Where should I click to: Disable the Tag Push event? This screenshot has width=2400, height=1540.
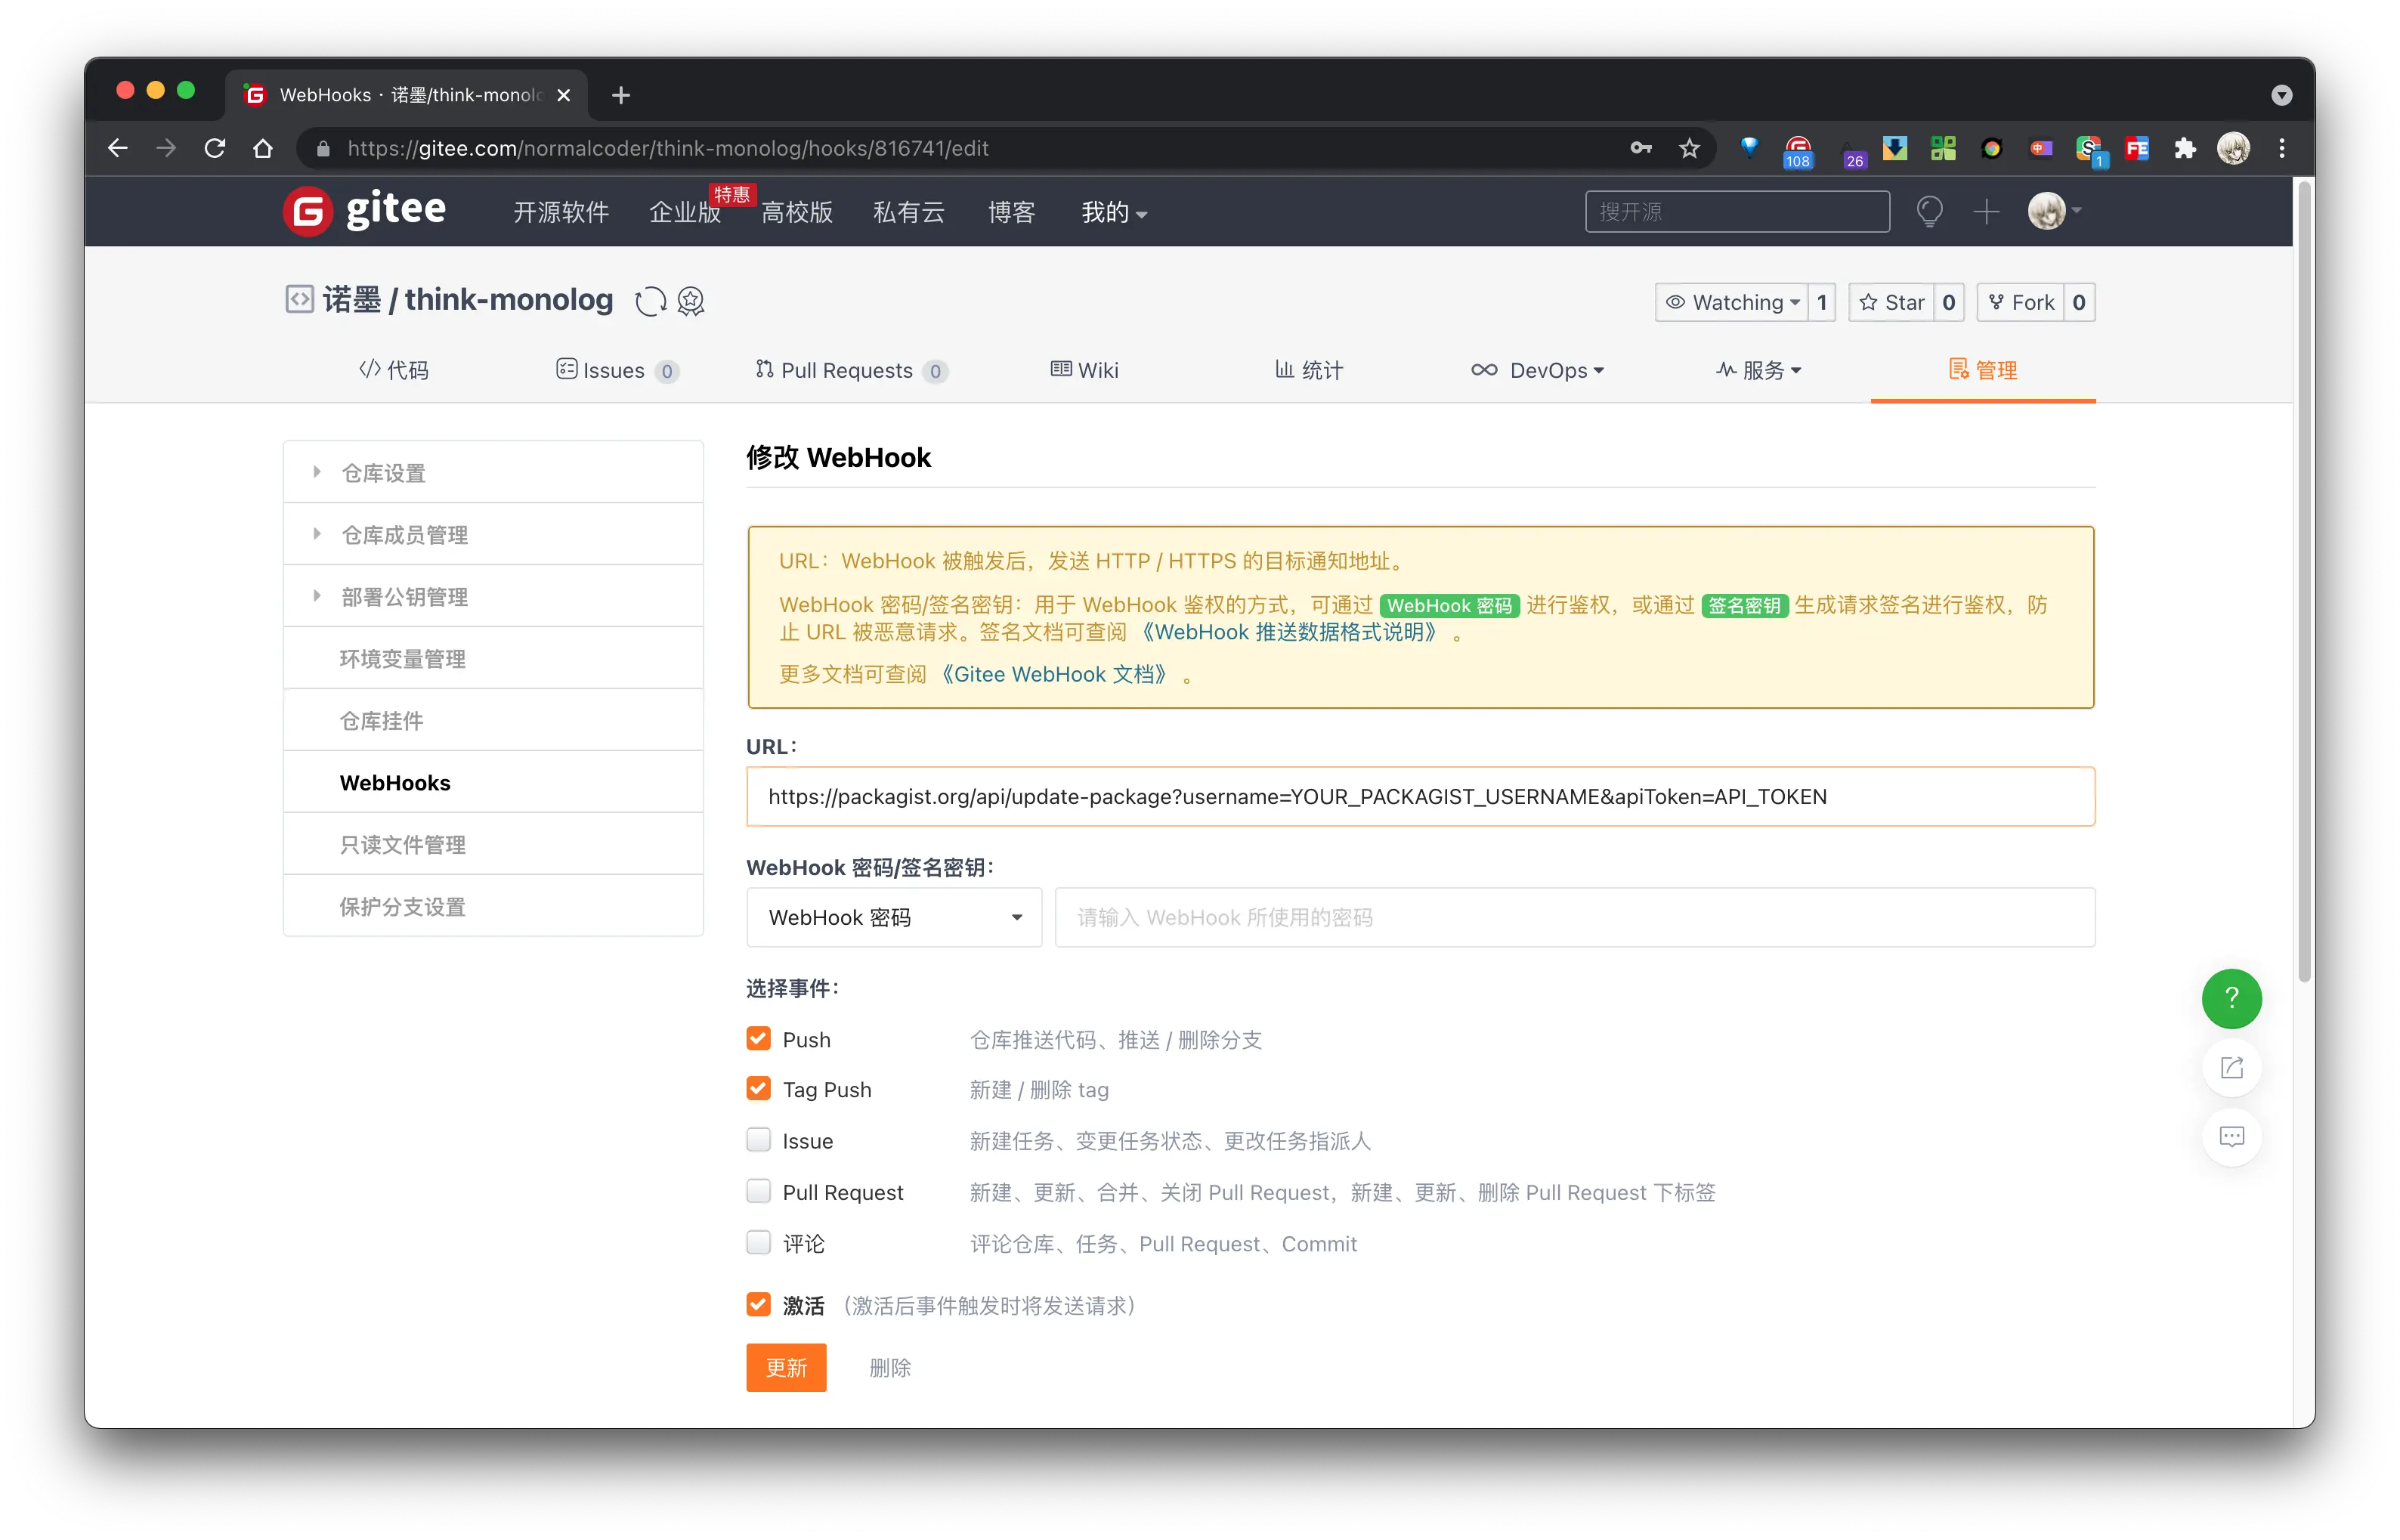(757, 1088)
